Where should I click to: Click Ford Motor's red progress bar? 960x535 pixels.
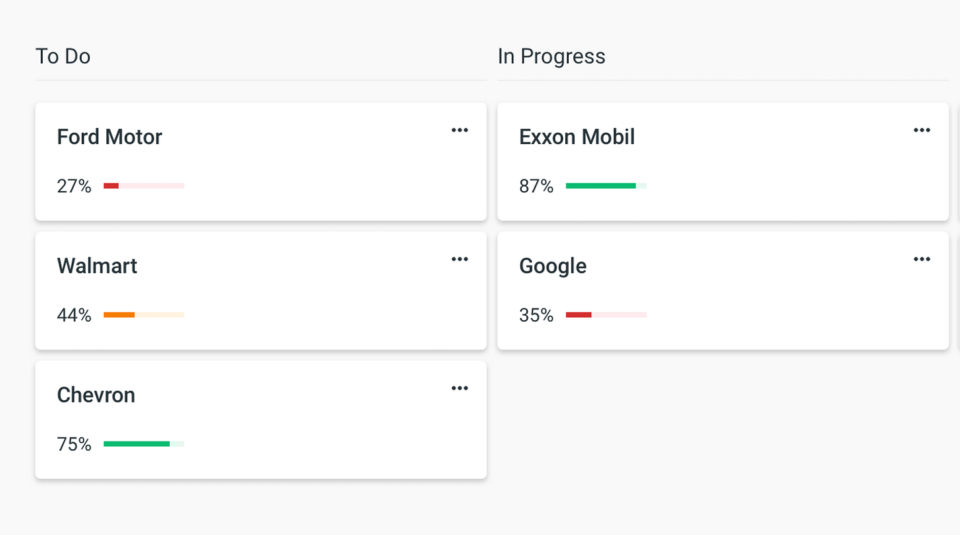[144, 186]
